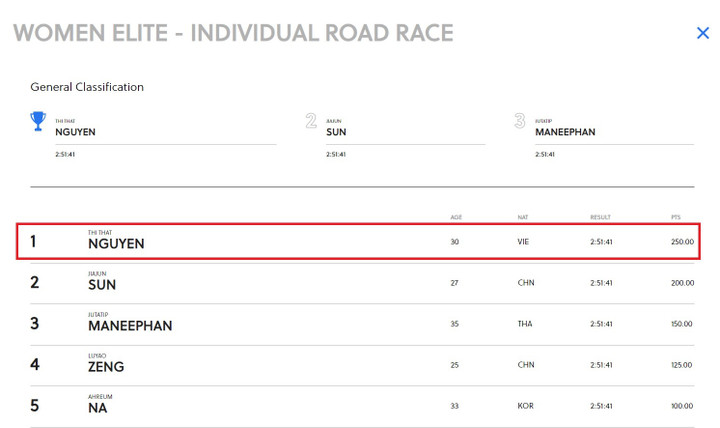Click VIE nationality of first rider

coord(523,242)
